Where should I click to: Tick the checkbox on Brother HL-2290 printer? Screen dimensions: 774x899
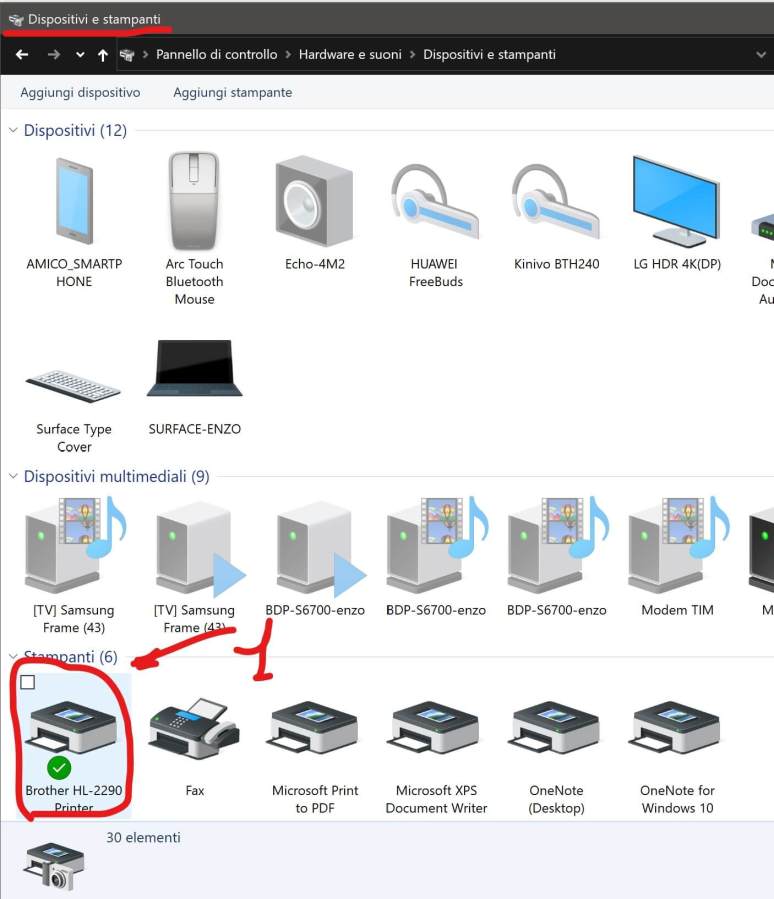[x=28, y=682]
